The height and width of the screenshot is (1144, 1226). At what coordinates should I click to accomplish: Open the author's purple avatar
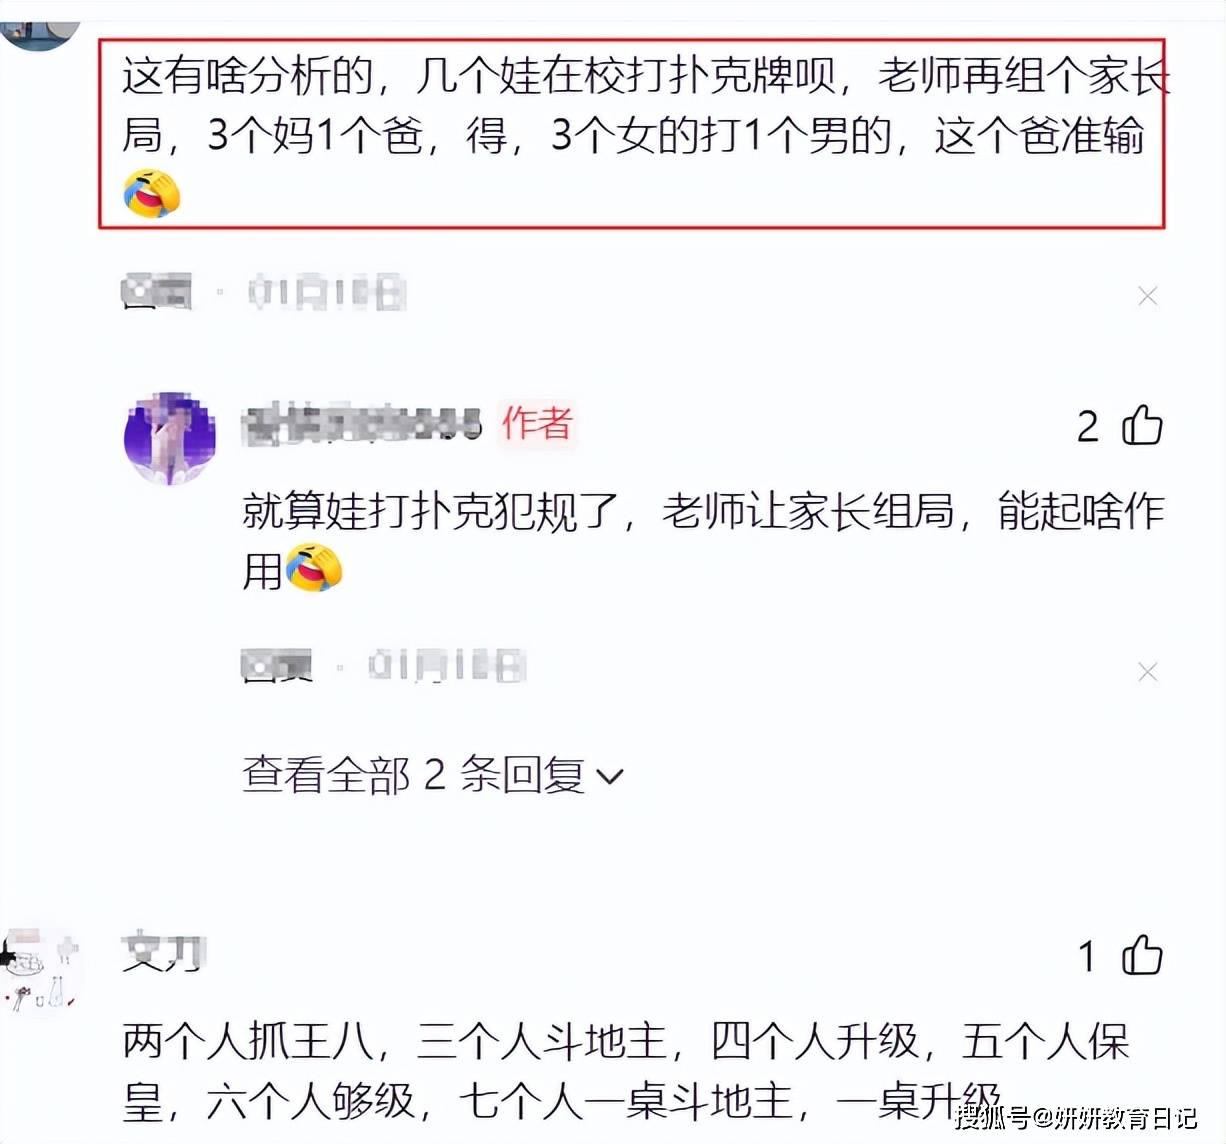169,438
